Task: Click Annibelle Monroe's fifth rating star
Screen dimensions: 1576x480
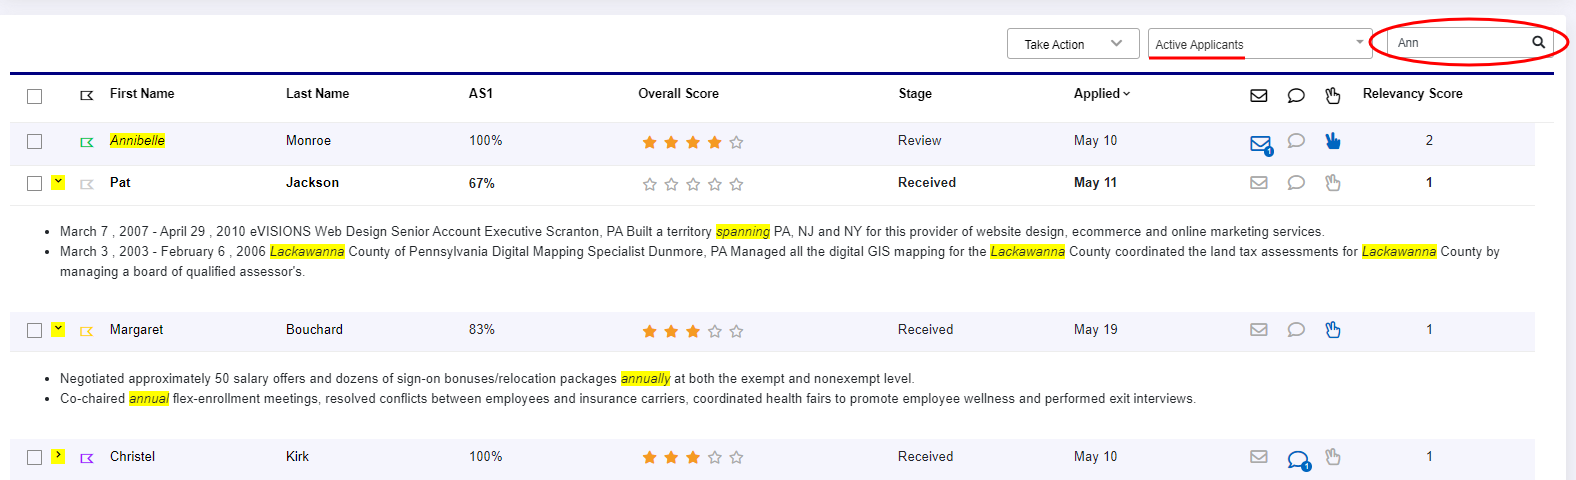Action: (x=736, y=142)
